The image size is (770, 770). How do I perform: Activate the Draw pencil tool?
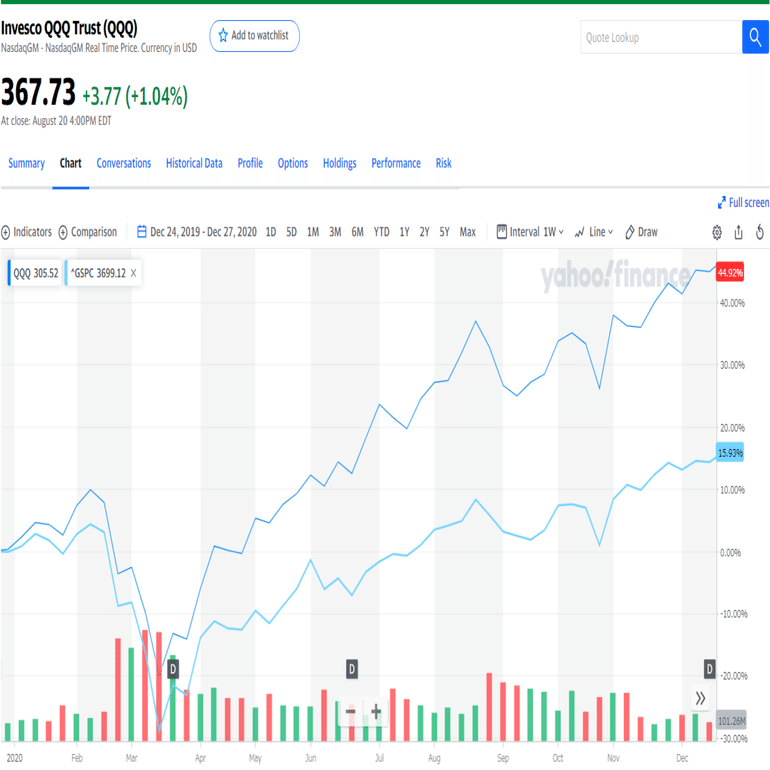pos(641,232)
